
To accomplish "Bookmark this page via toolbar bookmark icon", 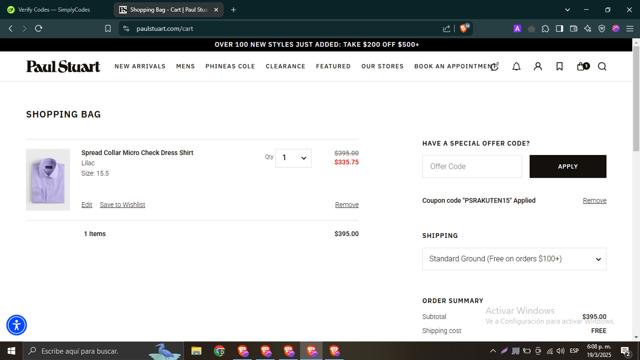I will point(108,29).
